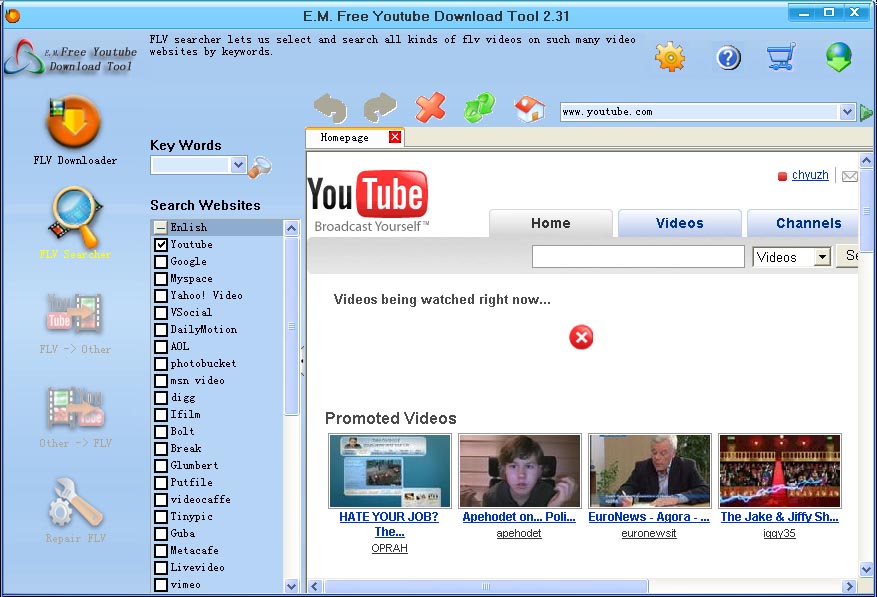
Task: Enable the Myspace search website
Action: [x=161, y=279]
